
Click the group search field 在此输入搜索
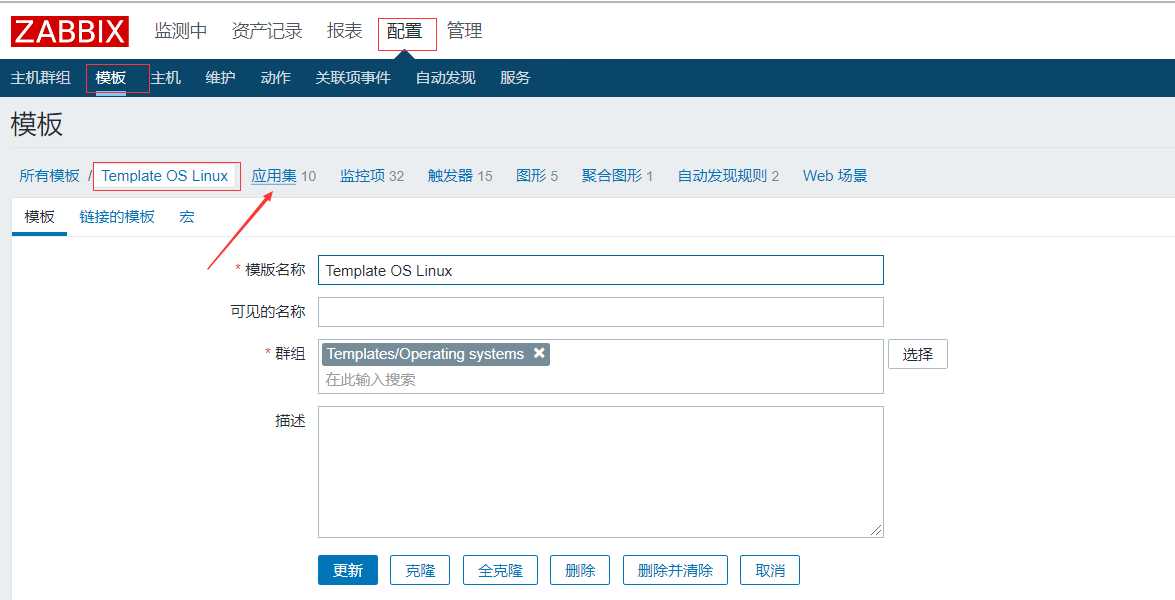coord(600,380)
